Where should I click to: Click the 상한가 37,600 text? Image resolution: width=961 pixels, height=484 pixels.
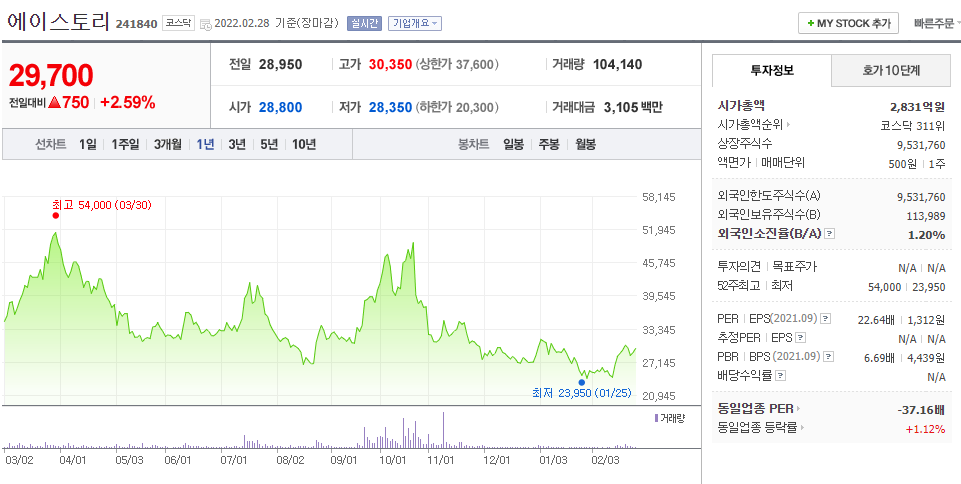457,64
